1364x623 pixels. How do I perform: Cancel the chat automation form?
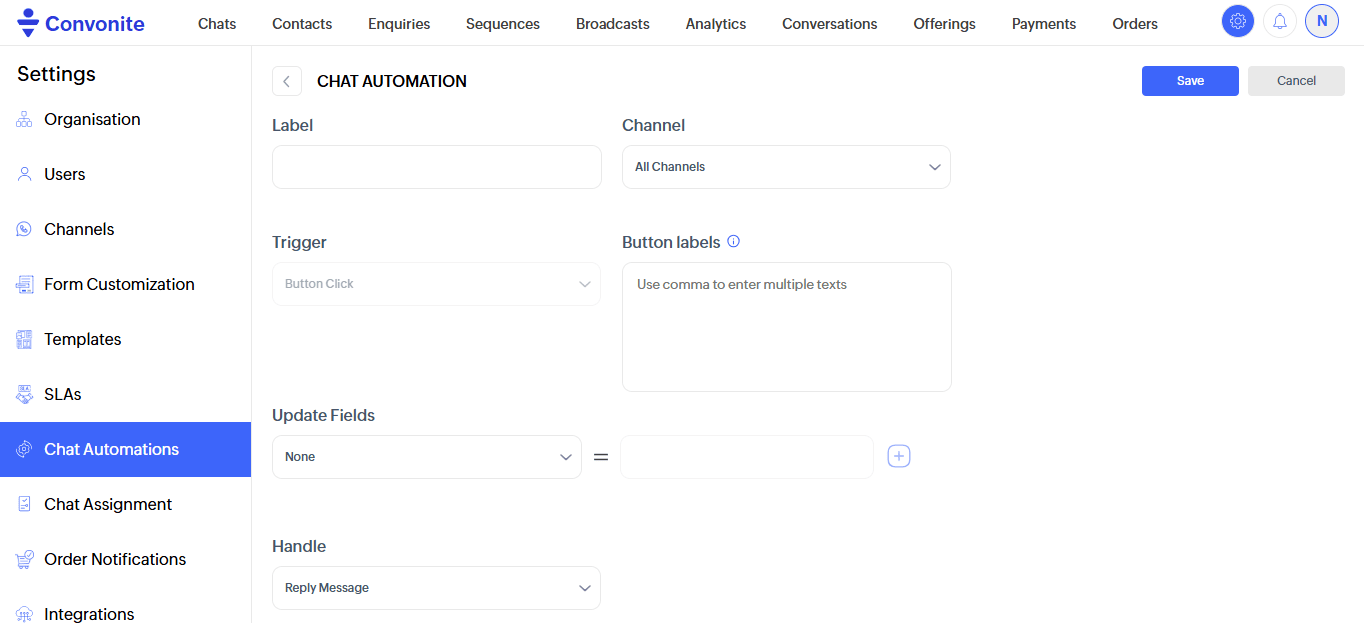point(1296,81)
